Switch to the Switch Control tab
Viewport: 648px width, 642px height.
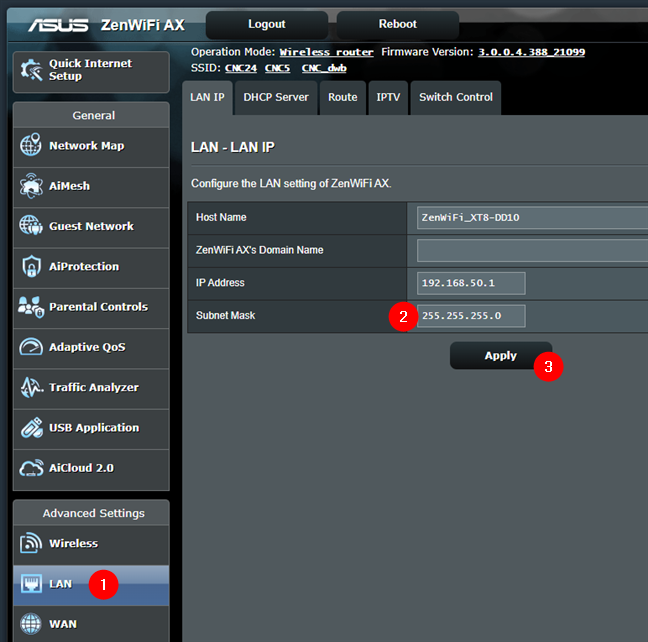(456, 98)
